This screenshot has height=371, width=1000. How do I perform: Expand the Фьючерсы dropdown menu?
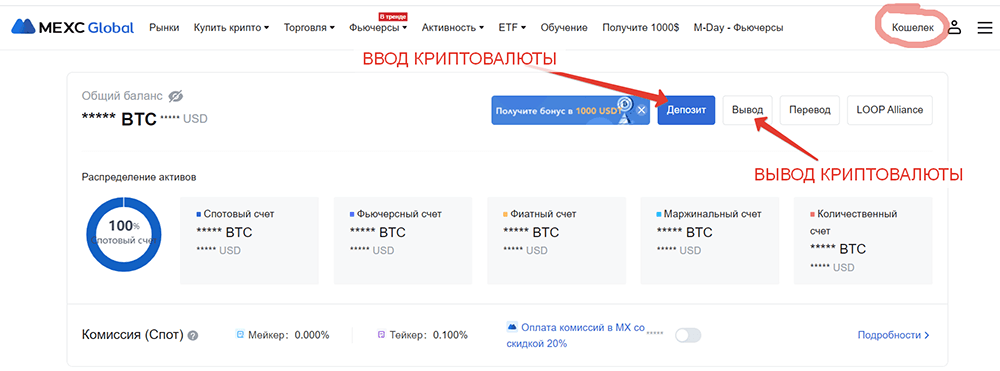[378, 27]
